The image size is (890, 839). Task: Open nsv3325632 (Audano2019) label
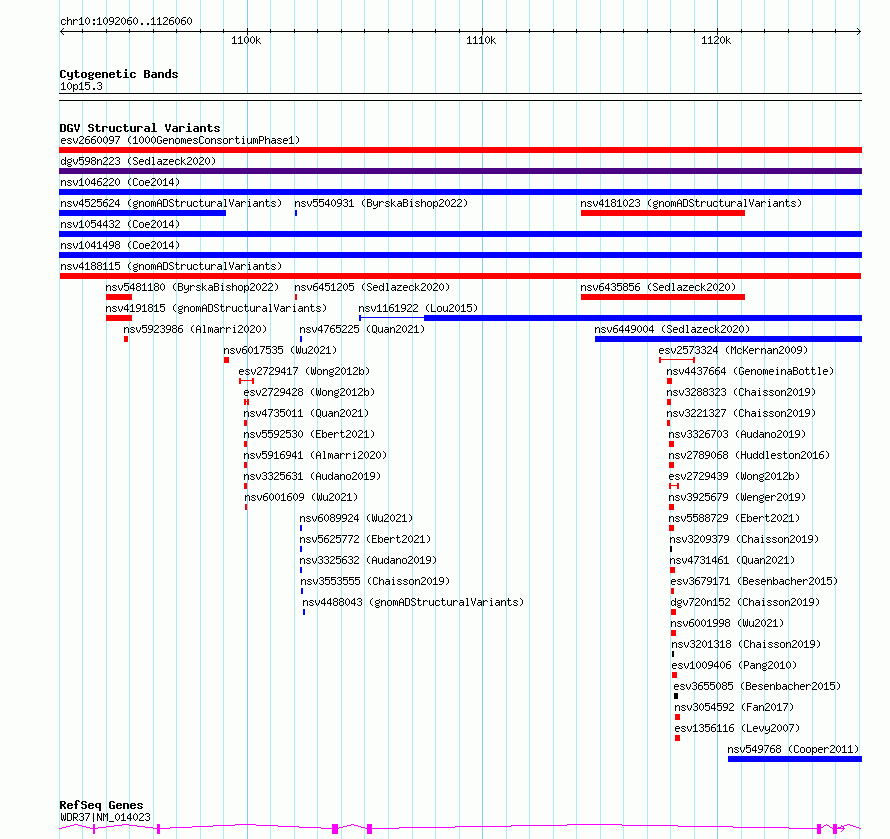pyautogui.click(x=368, y=560)
